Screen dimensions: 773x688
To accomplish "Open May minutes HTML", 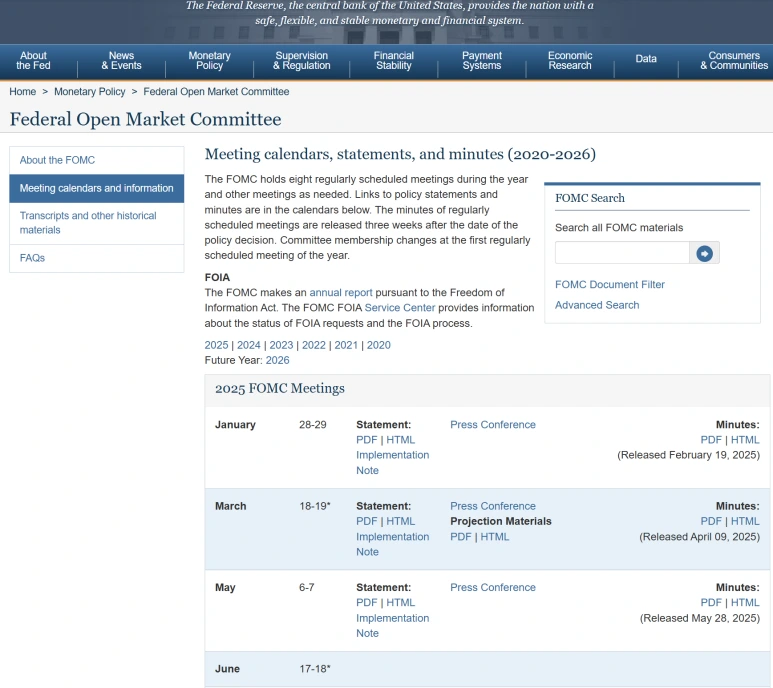I will coord(745,602).
